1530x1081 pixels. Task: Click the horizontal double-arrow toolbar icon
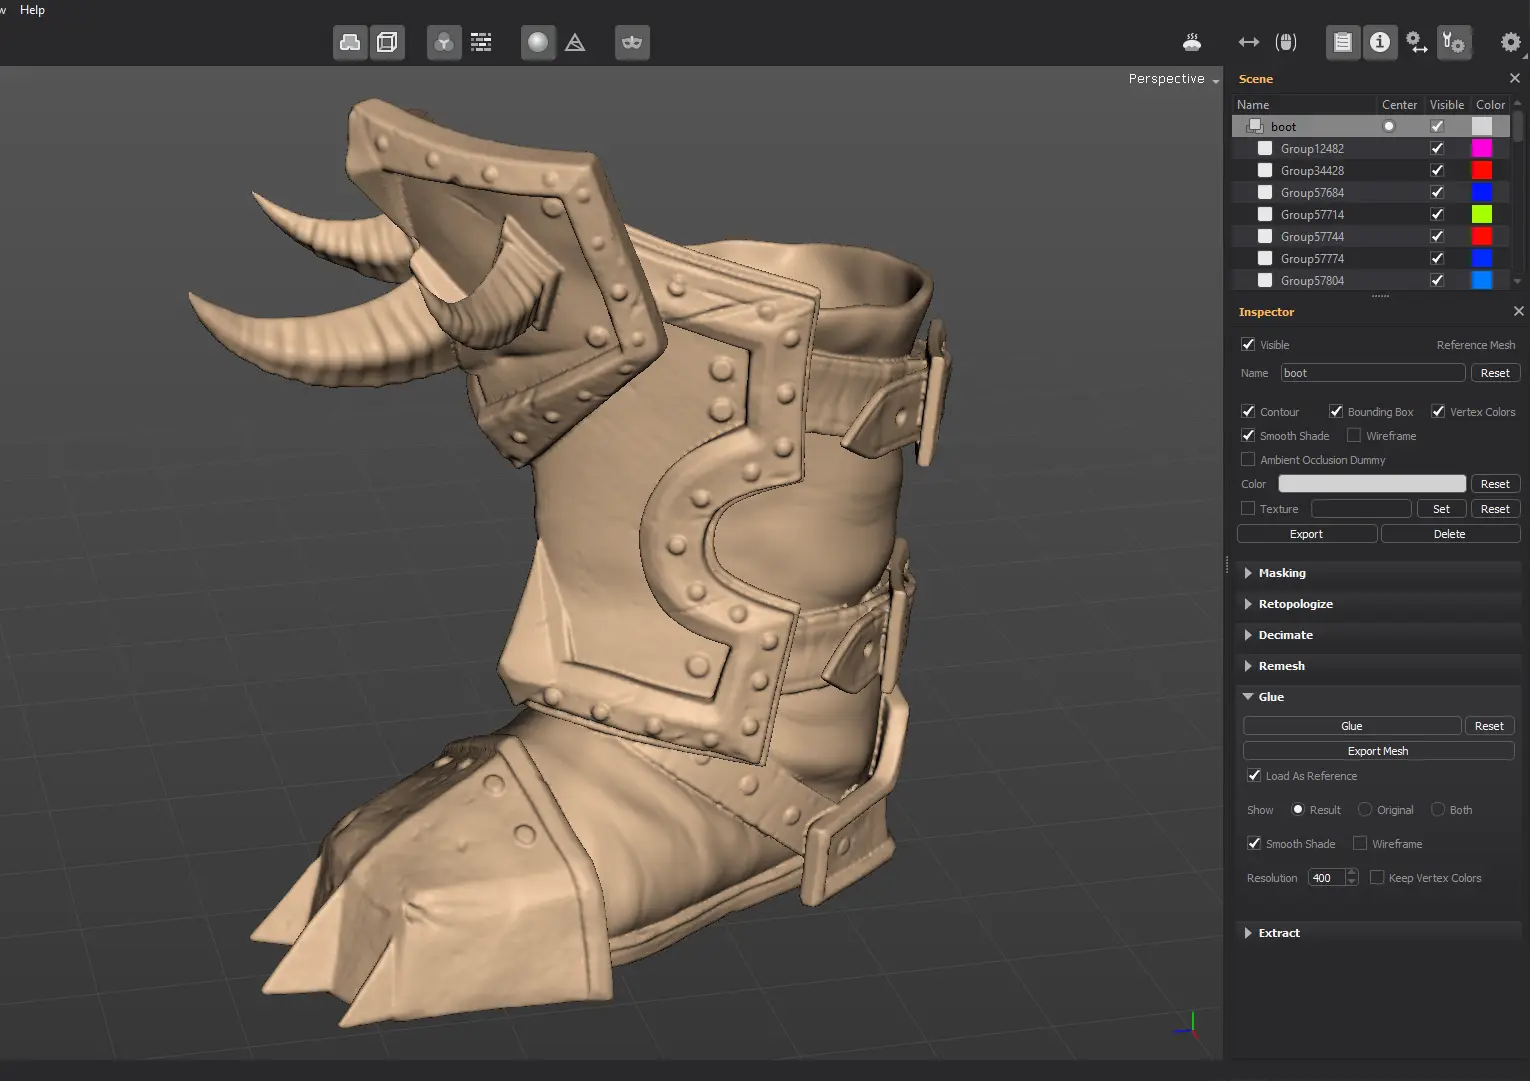coord(1249,42)
